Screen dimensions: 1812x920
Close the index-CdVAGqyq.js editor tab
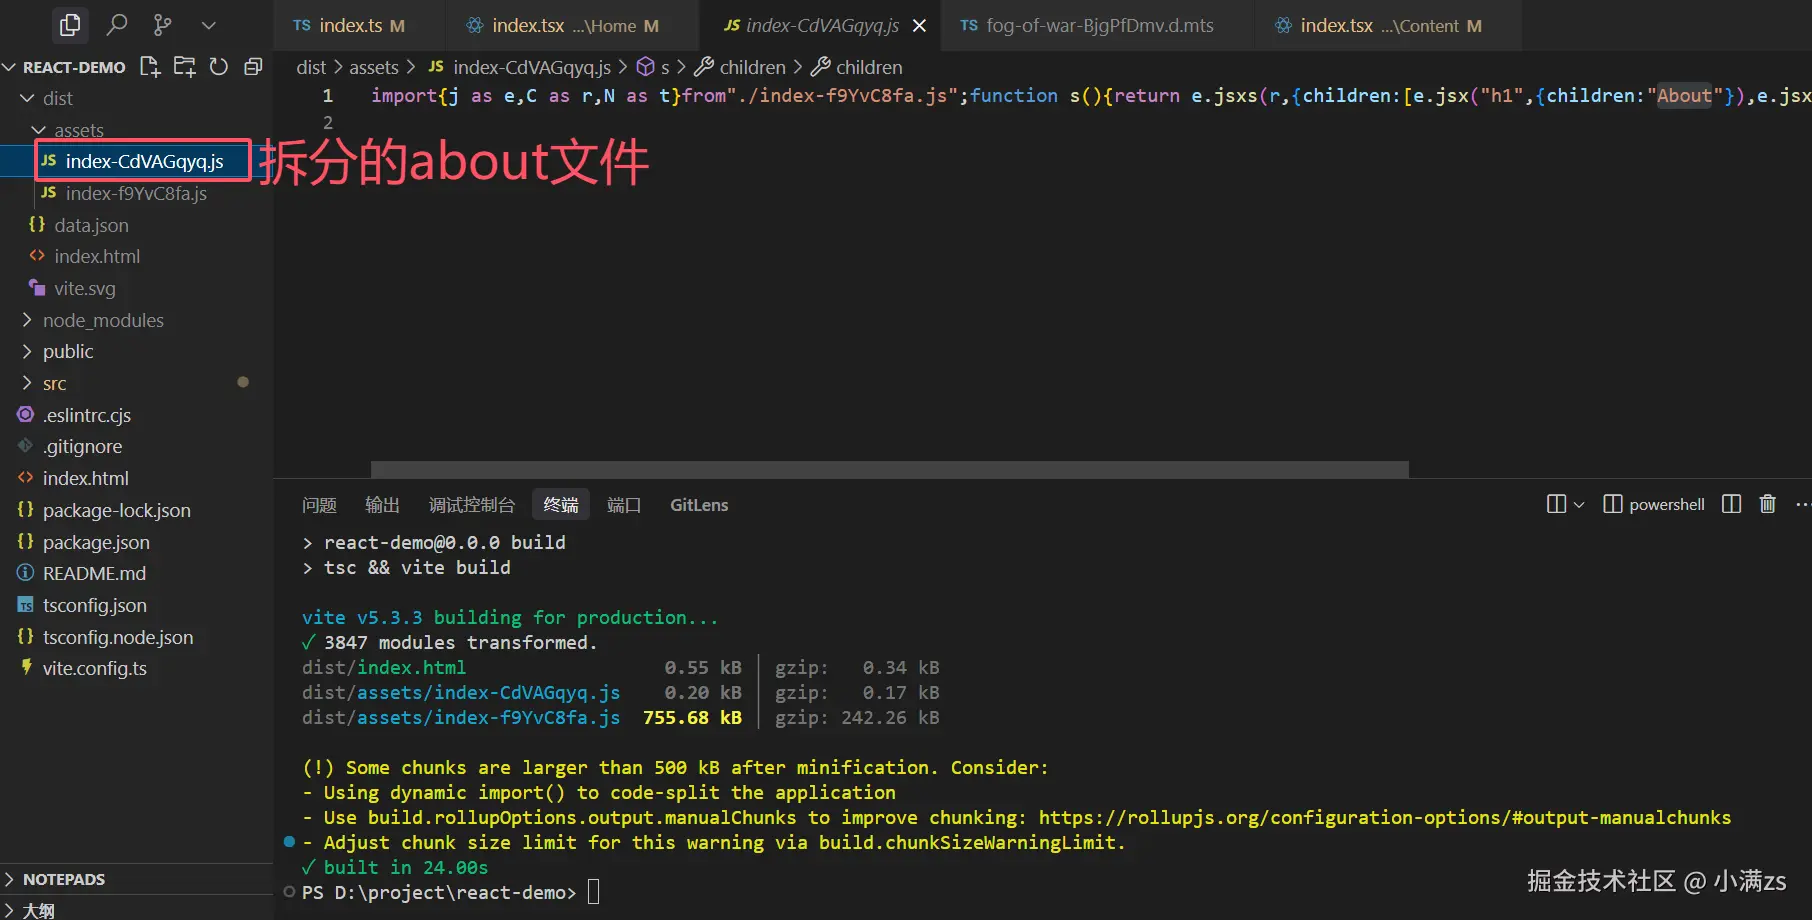pyautogui.click(x=919, y=26)
